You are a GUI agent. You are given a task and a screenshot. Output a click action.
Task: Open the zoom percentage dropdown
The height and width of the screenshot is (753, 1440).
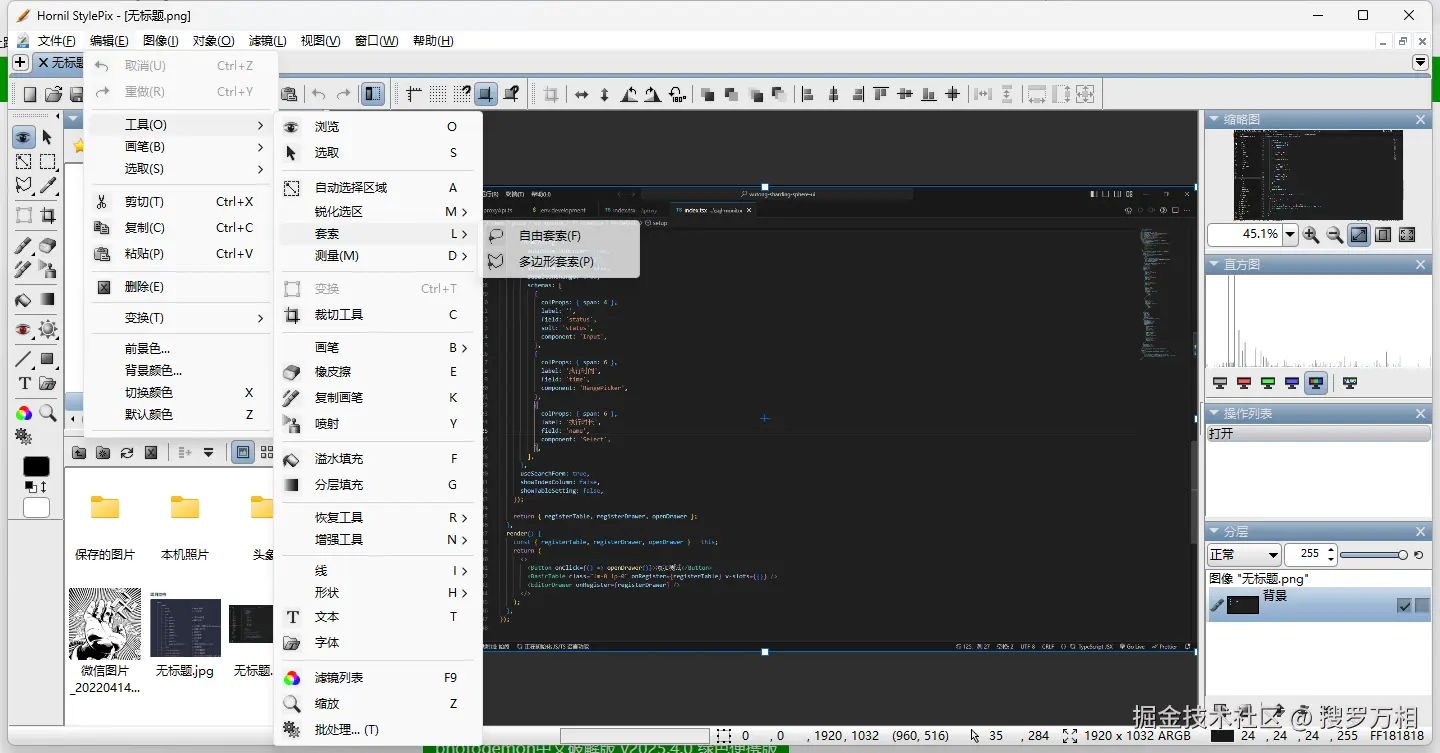click(x=1290, y=235)
